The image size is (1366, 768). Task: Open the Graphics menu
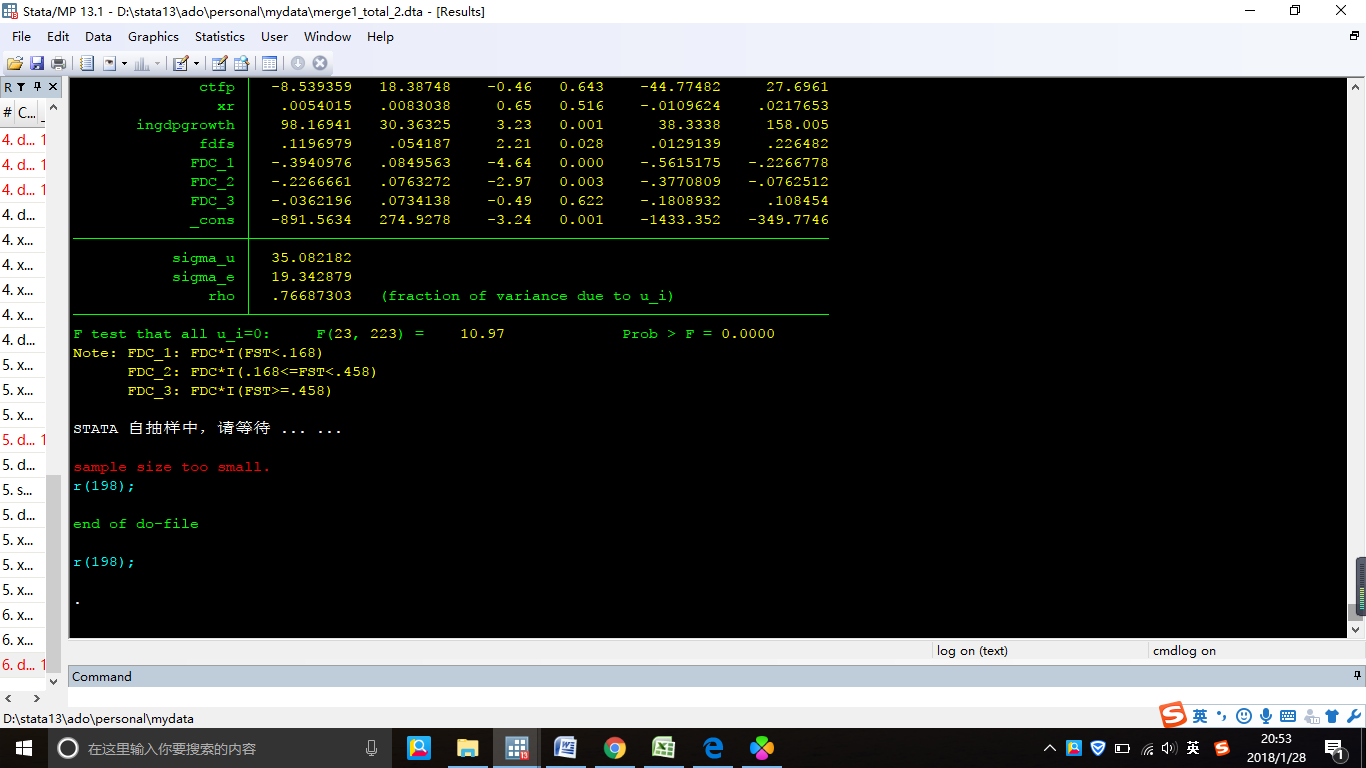[x=153, y=36]
